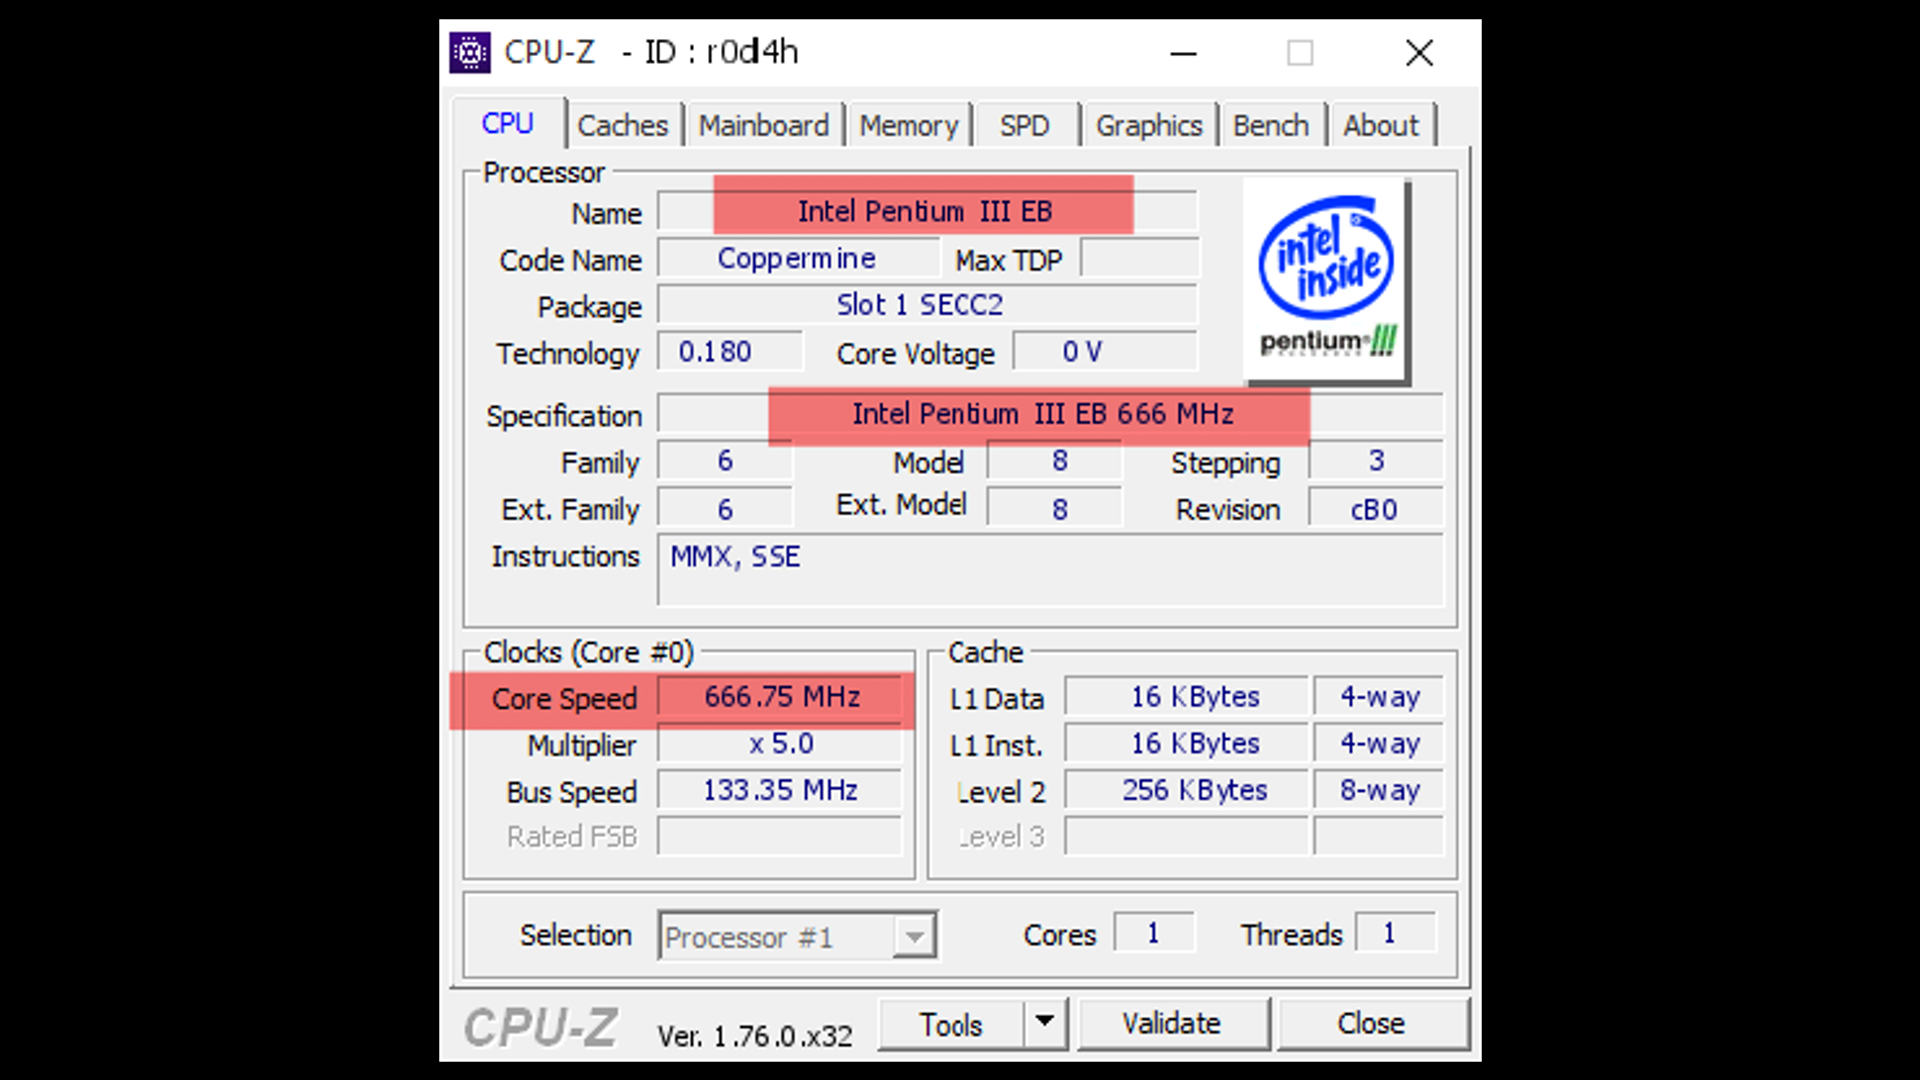Click the x 5.0 multiplier value
The width and height of the screenshot is (1920, 1080).
(x=781, y=744)
